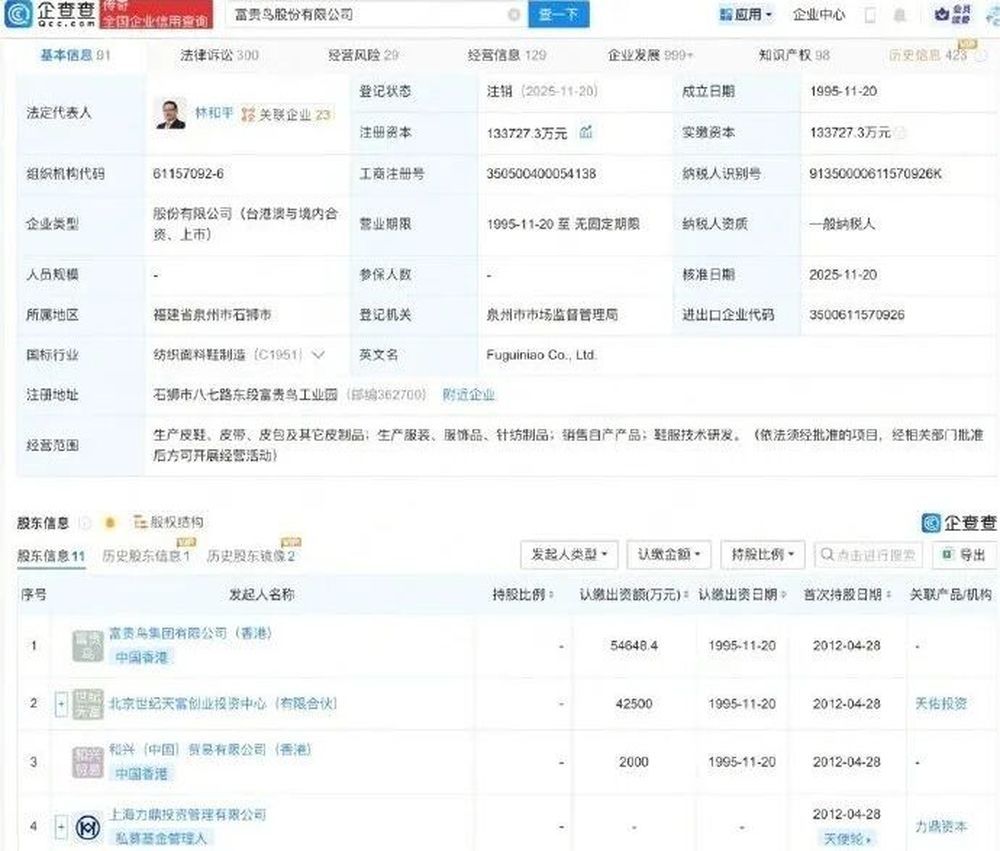1000x851 pixels.
Task: Open the 应用 dropdown menu
Action: point(746,15)
